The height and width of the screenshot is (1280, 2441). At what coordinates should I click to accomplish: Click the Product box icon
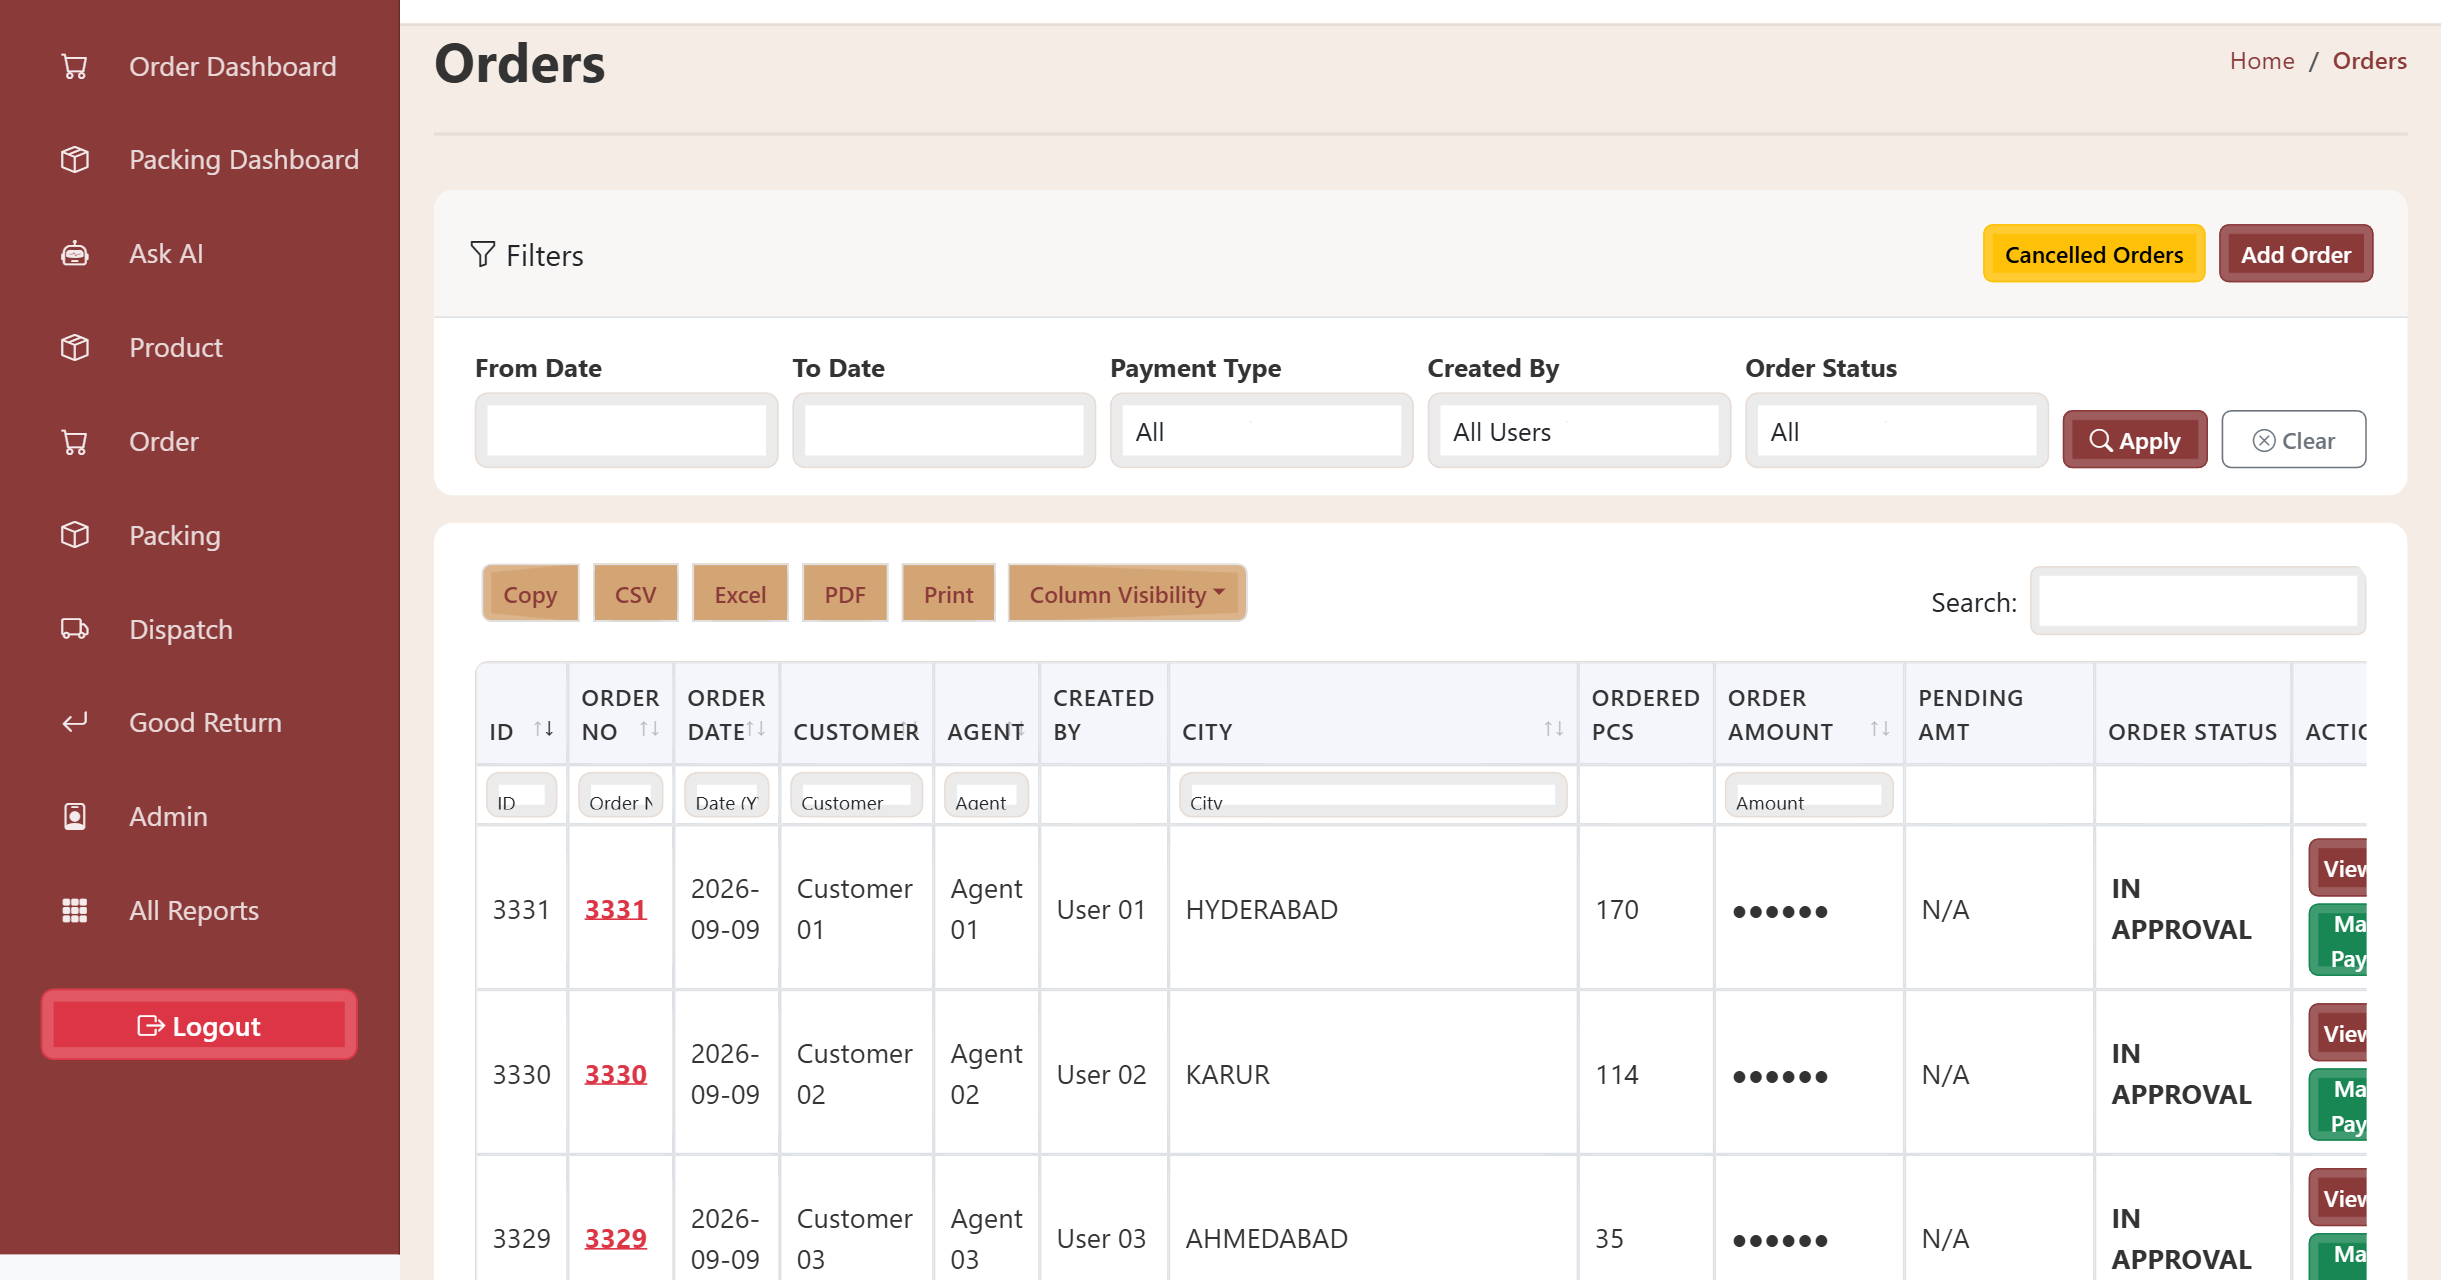pyautogui.click(x=75, y=348)
